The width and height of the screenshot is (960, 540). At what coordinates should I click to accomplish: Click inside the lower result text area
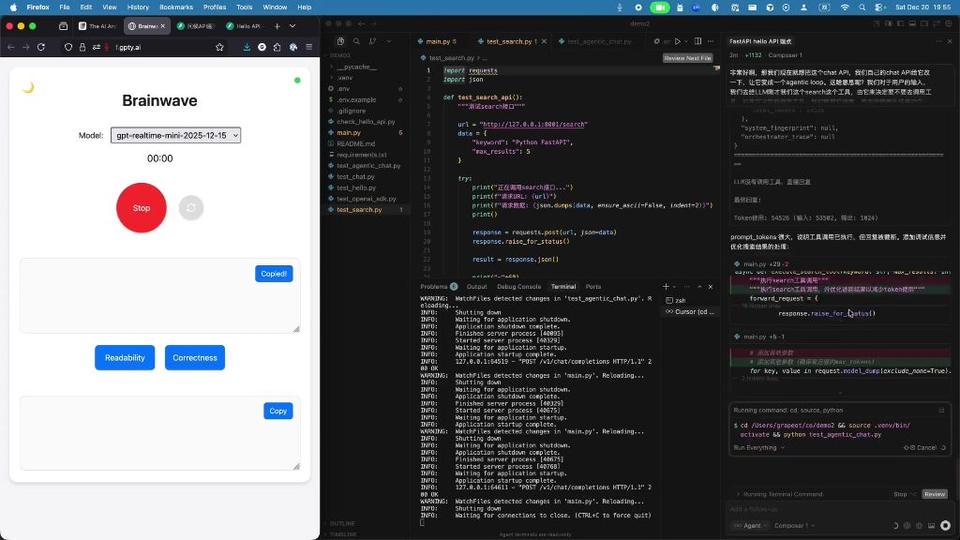tap(160, 433)
